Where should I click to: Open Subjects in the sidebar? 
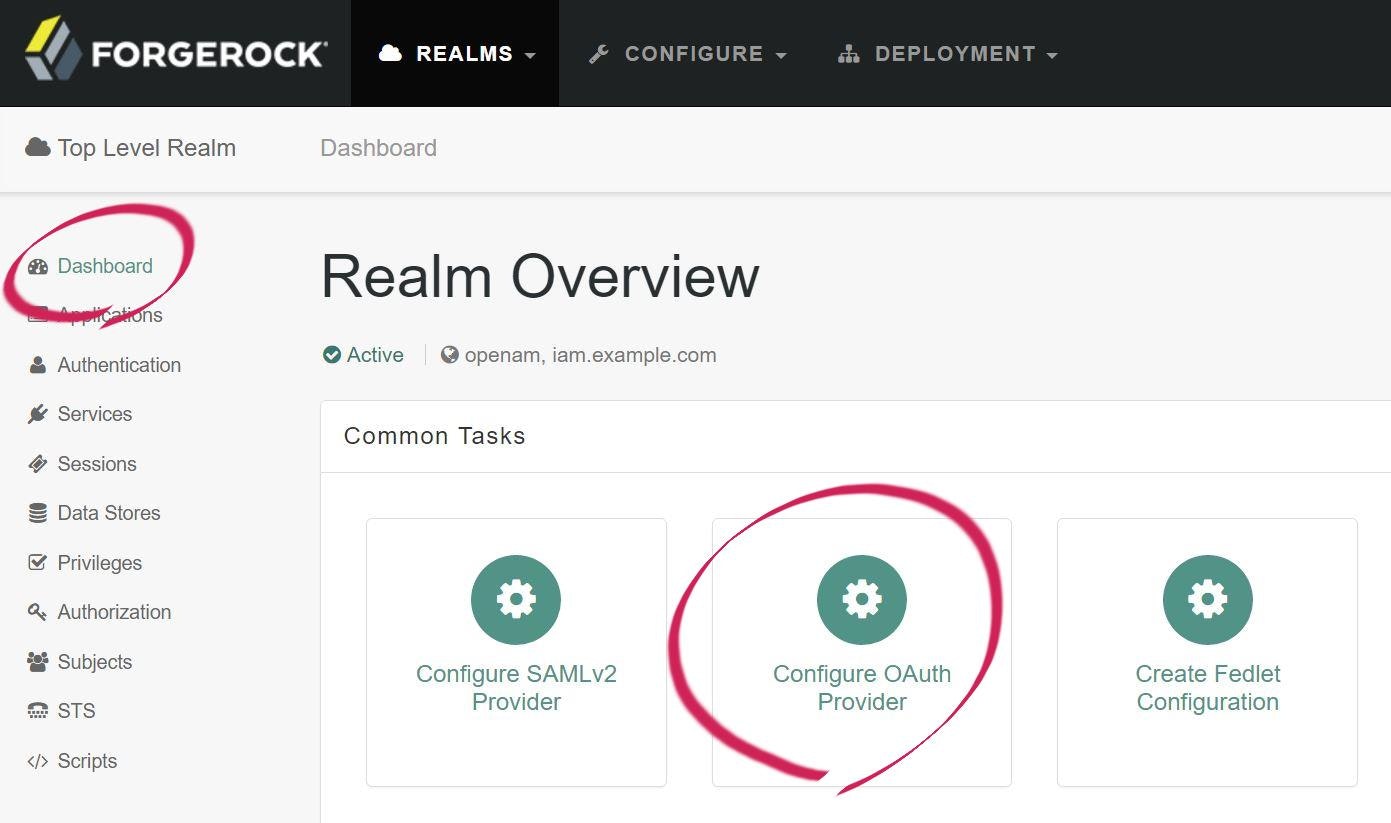[x=95, y=662]
